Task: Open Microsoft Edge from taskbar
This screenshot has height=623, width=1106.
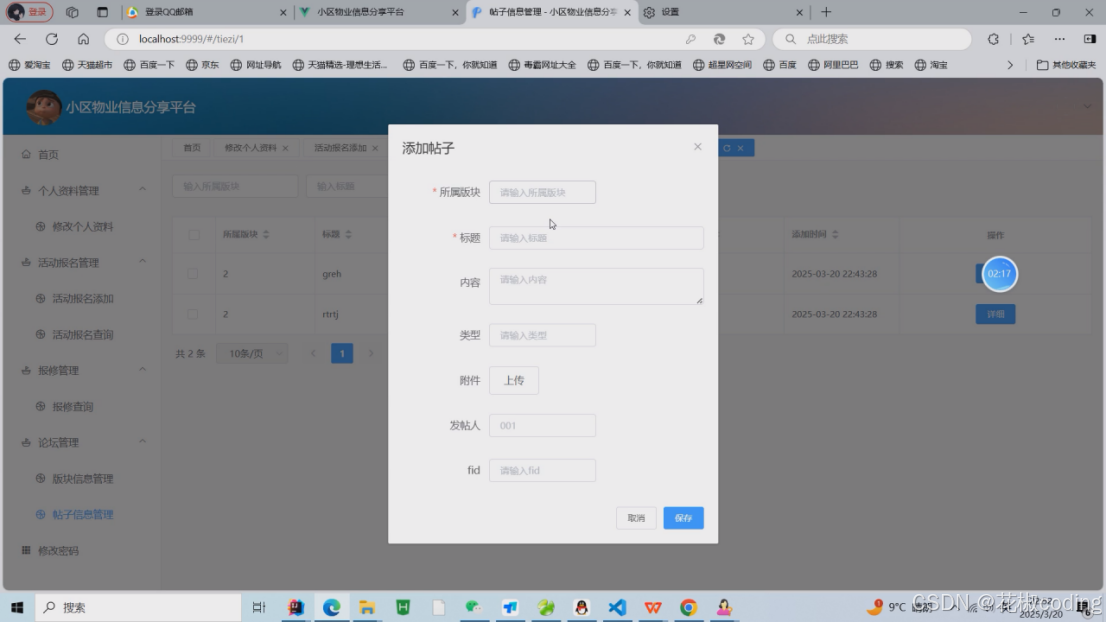Action: pyautogui.click(x=332, y=607)
